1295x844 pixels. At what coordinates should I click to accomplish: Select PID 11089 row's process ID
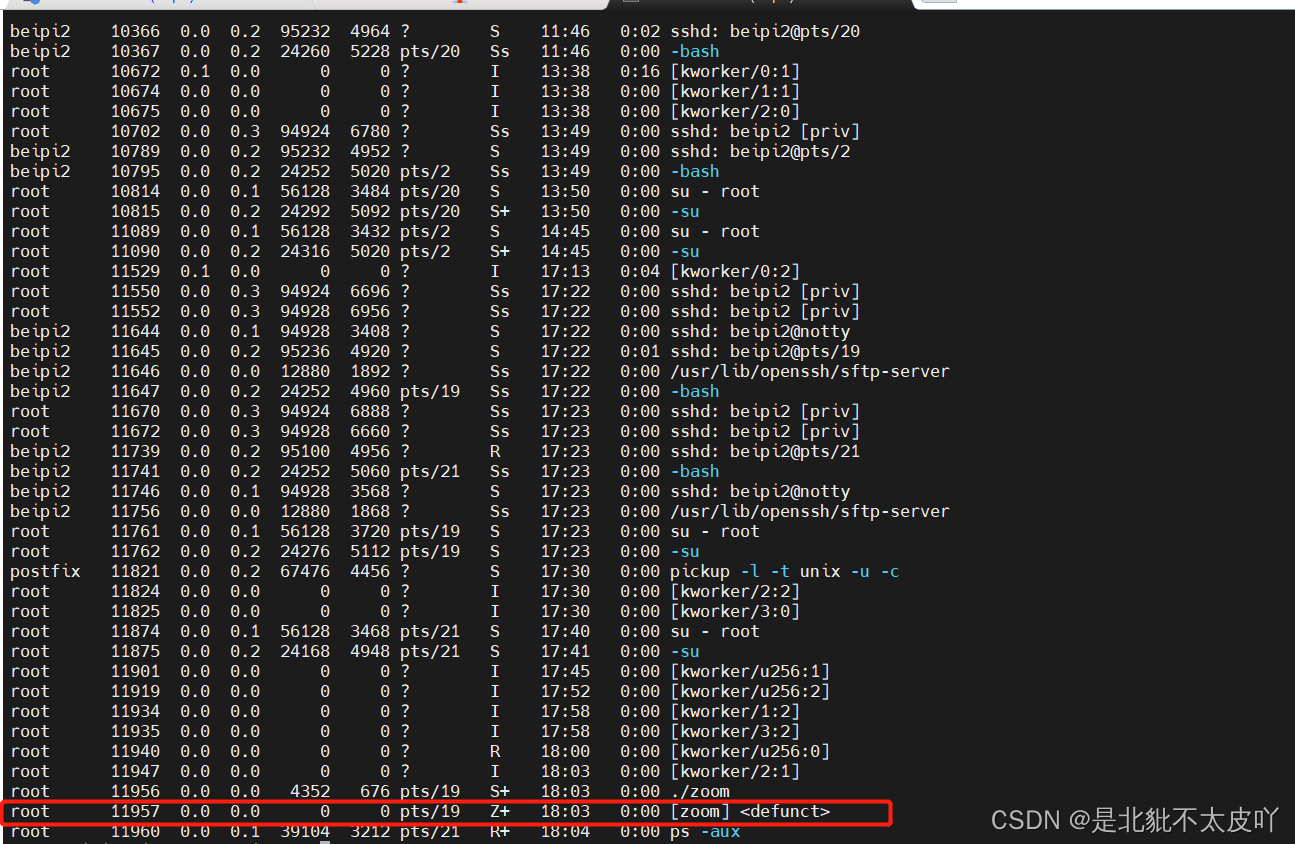pos(135,231)
